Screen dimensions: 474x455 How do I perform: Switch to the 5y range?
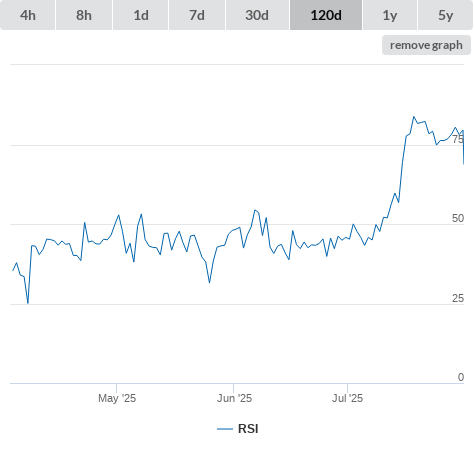(445, 15)
